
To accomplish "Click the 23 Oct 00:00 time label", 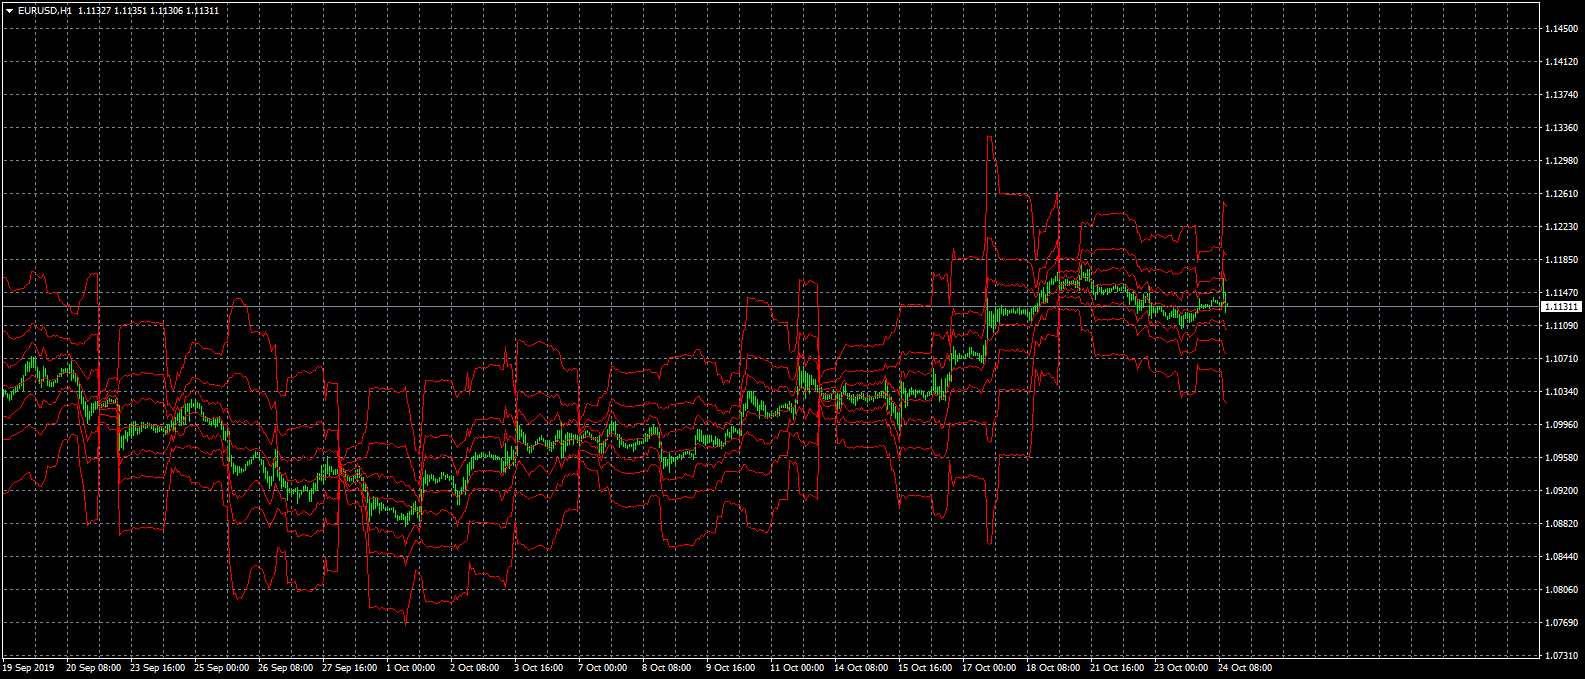I will (x=1181, y=668).
